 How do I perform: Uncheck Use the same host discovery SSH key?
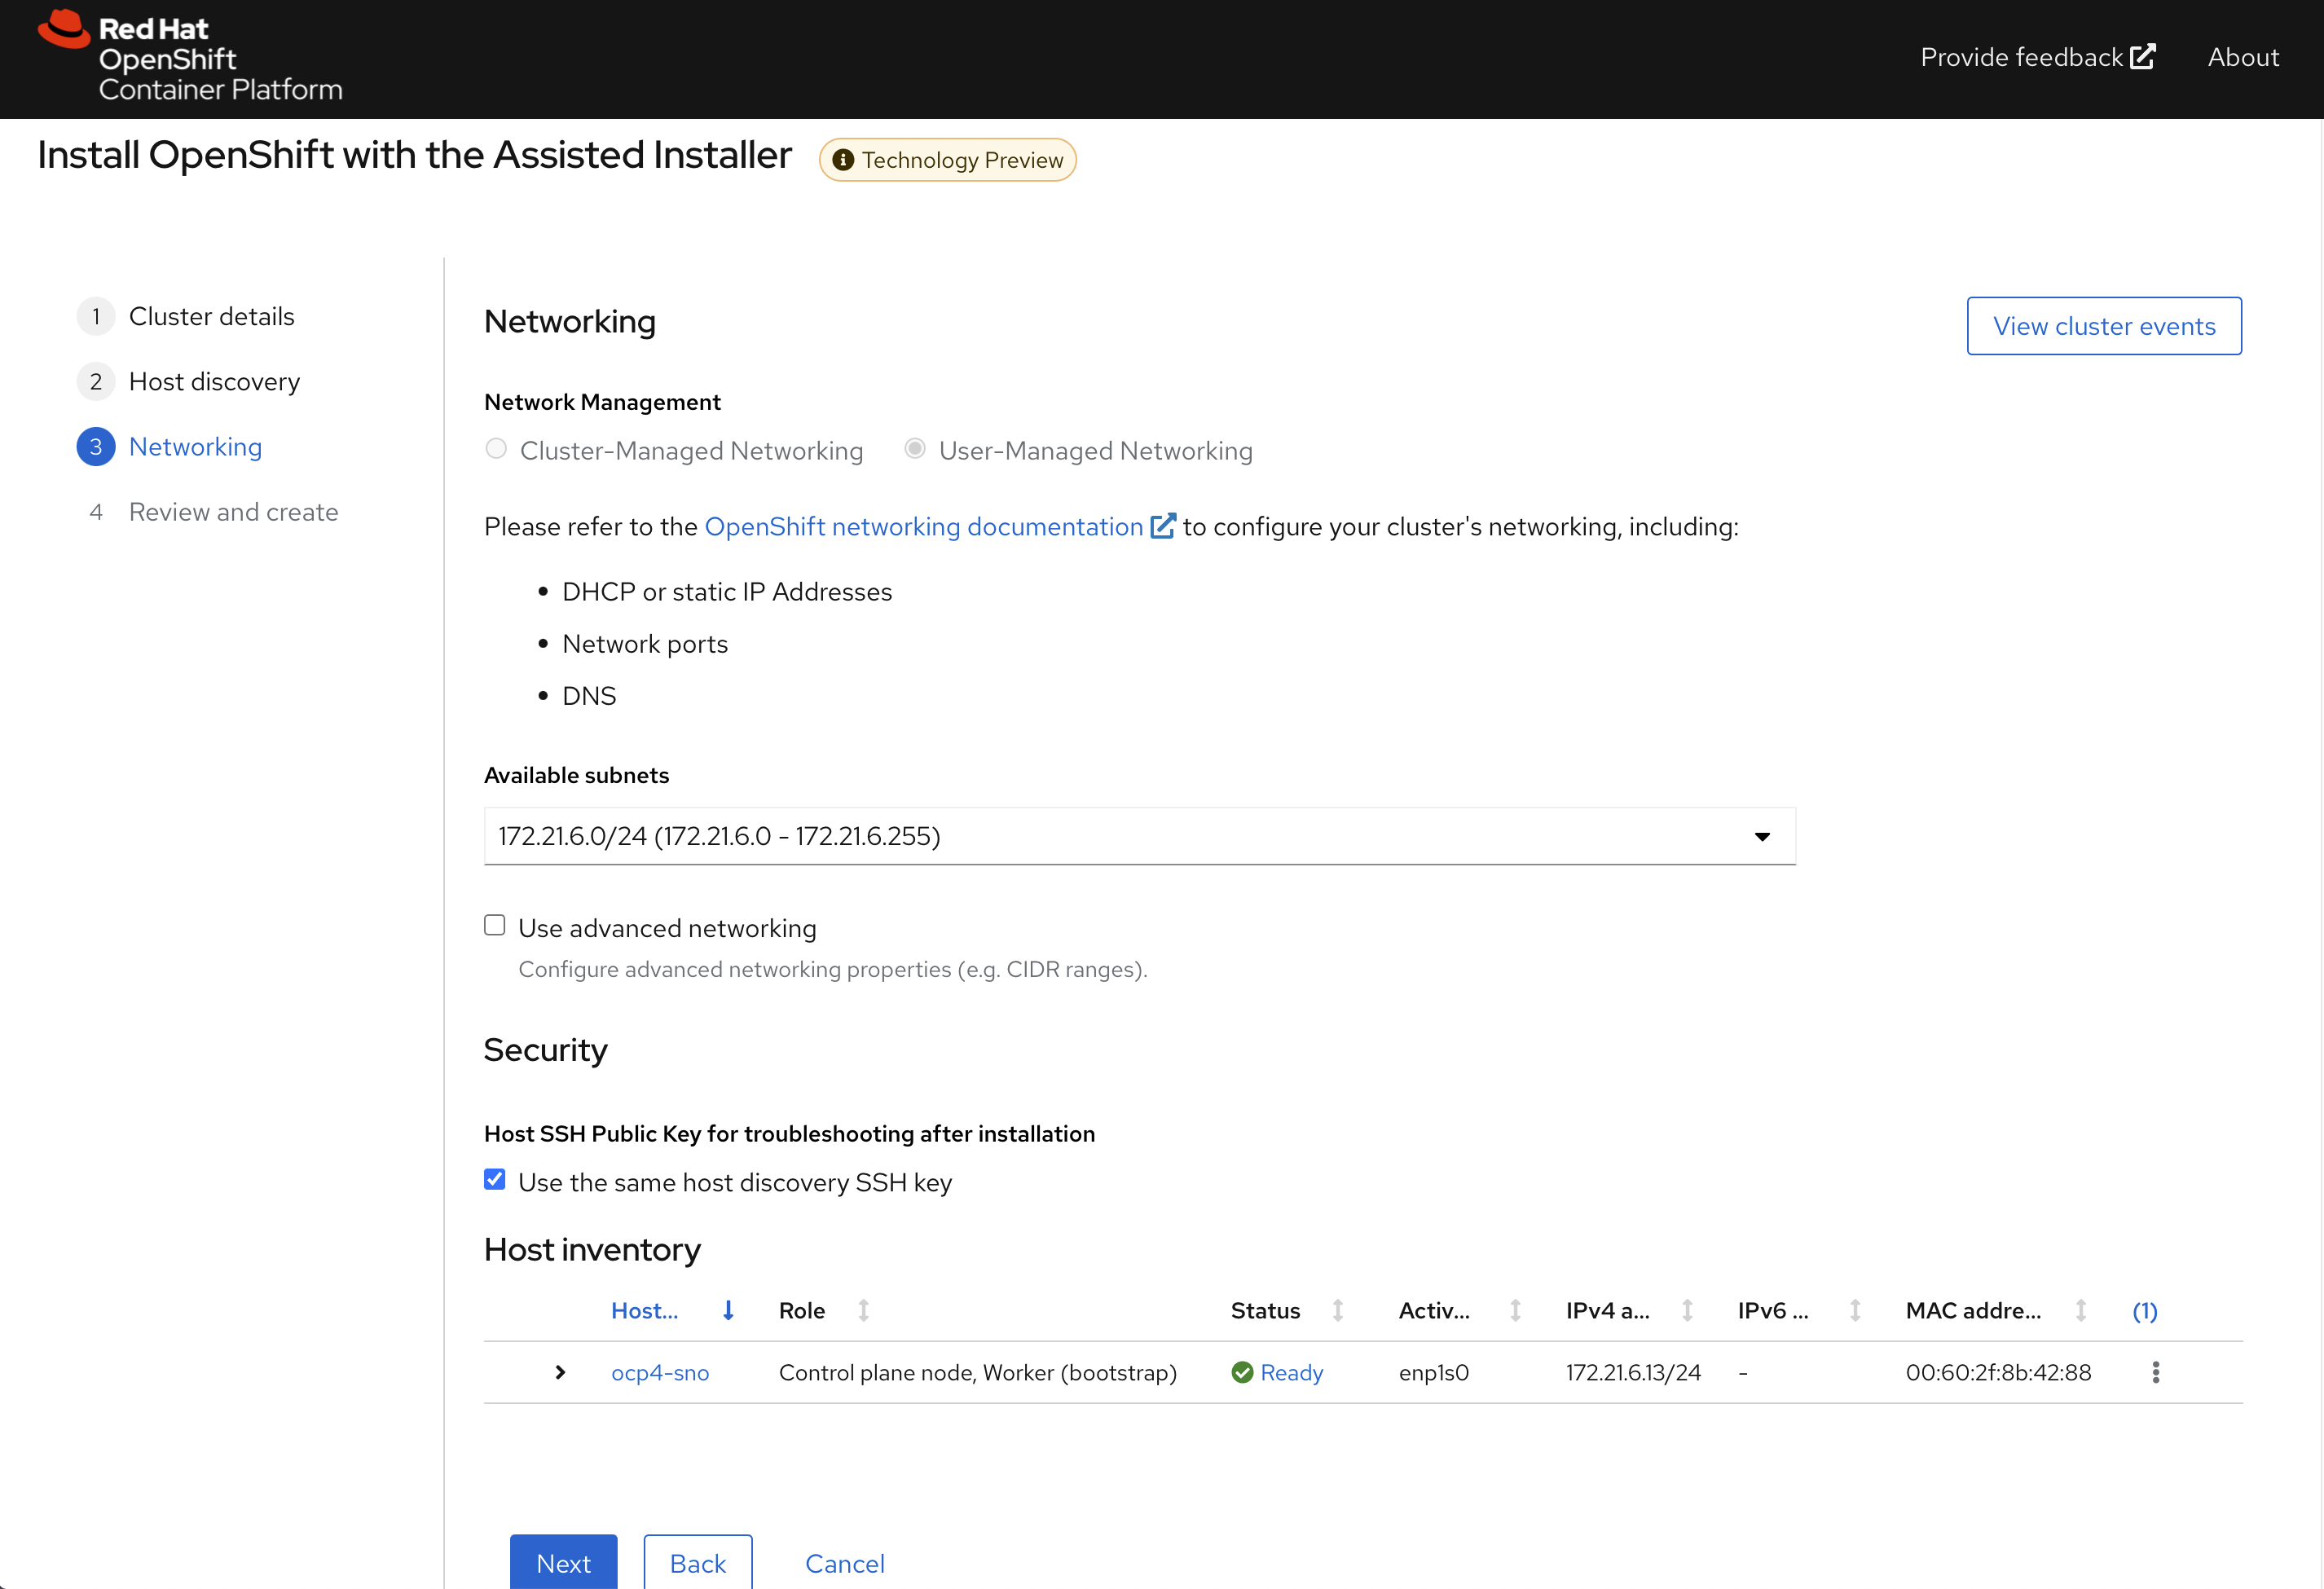[x=495, y=1180]
